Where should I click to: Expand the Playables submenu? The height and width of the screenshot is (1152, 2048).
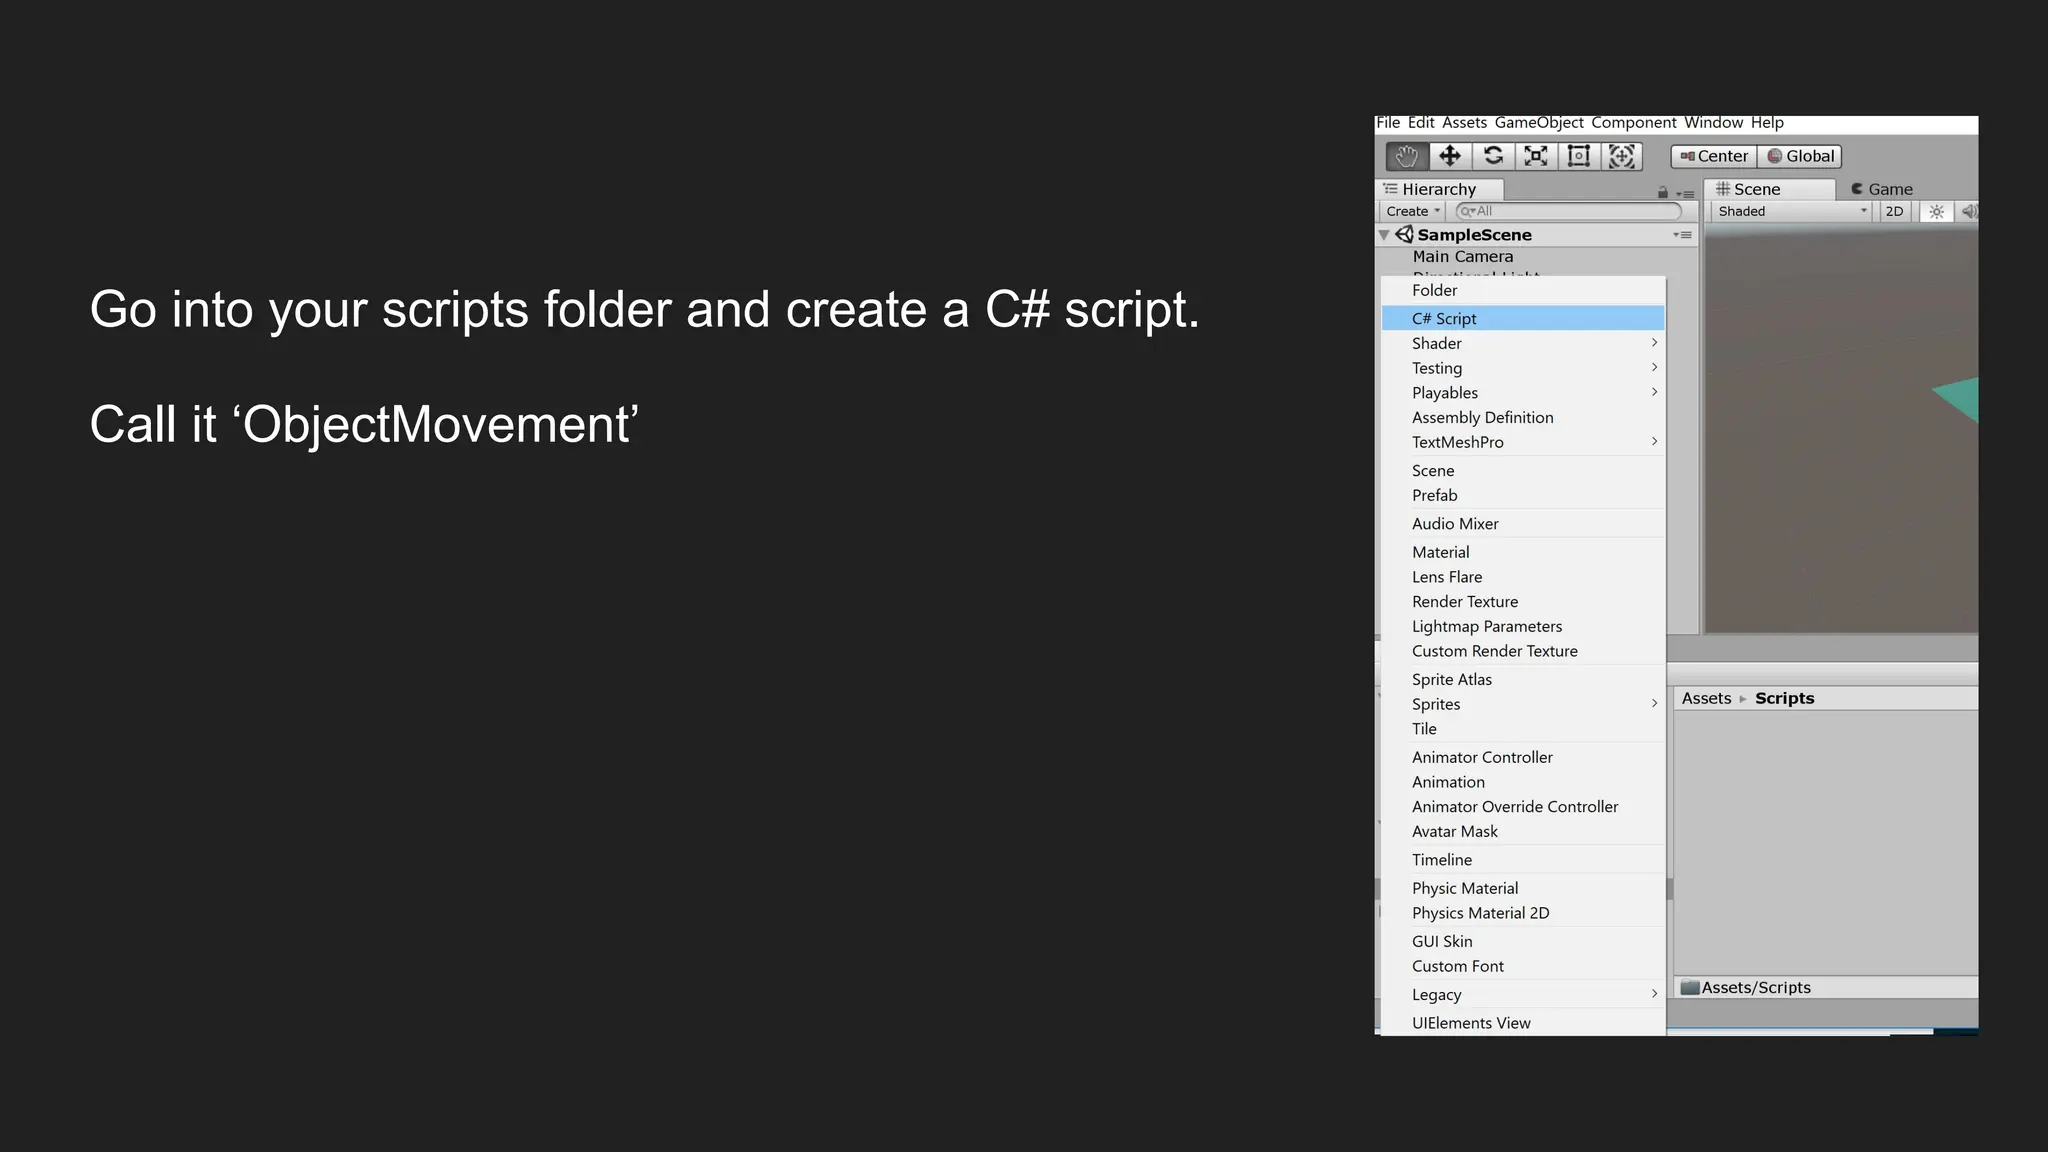pyautogui.click(x=1523, y=393)
